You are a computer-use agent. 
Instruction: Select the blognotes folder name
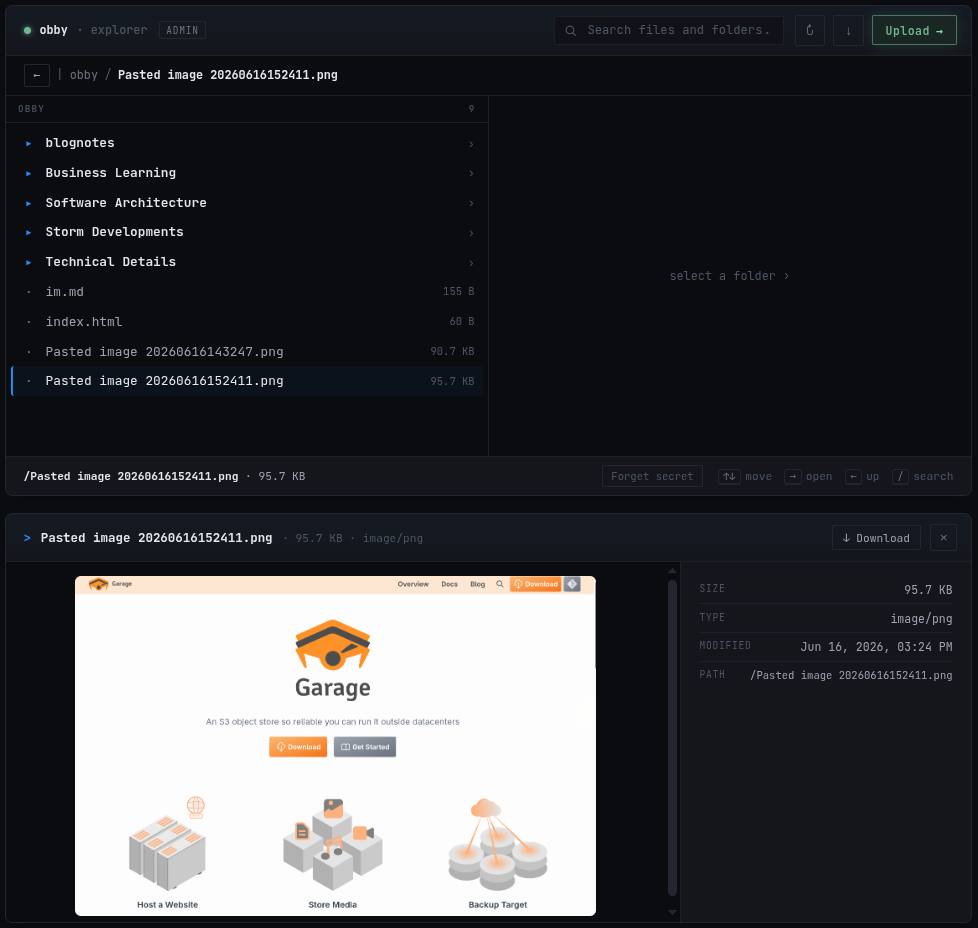[x=80, y=143]
